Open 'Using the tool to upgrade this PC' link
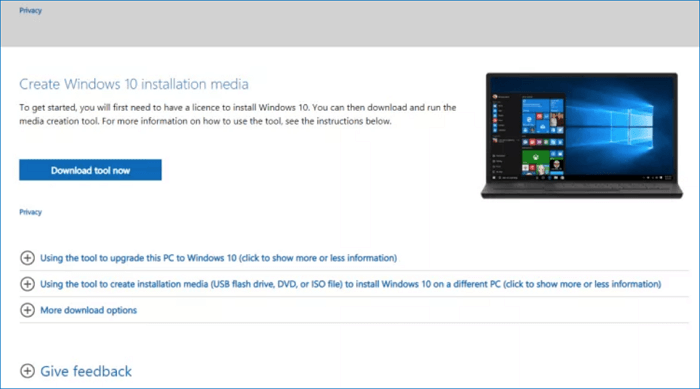Image resolution: width=700 pixels, height=389 pixels. pos(218,258)
